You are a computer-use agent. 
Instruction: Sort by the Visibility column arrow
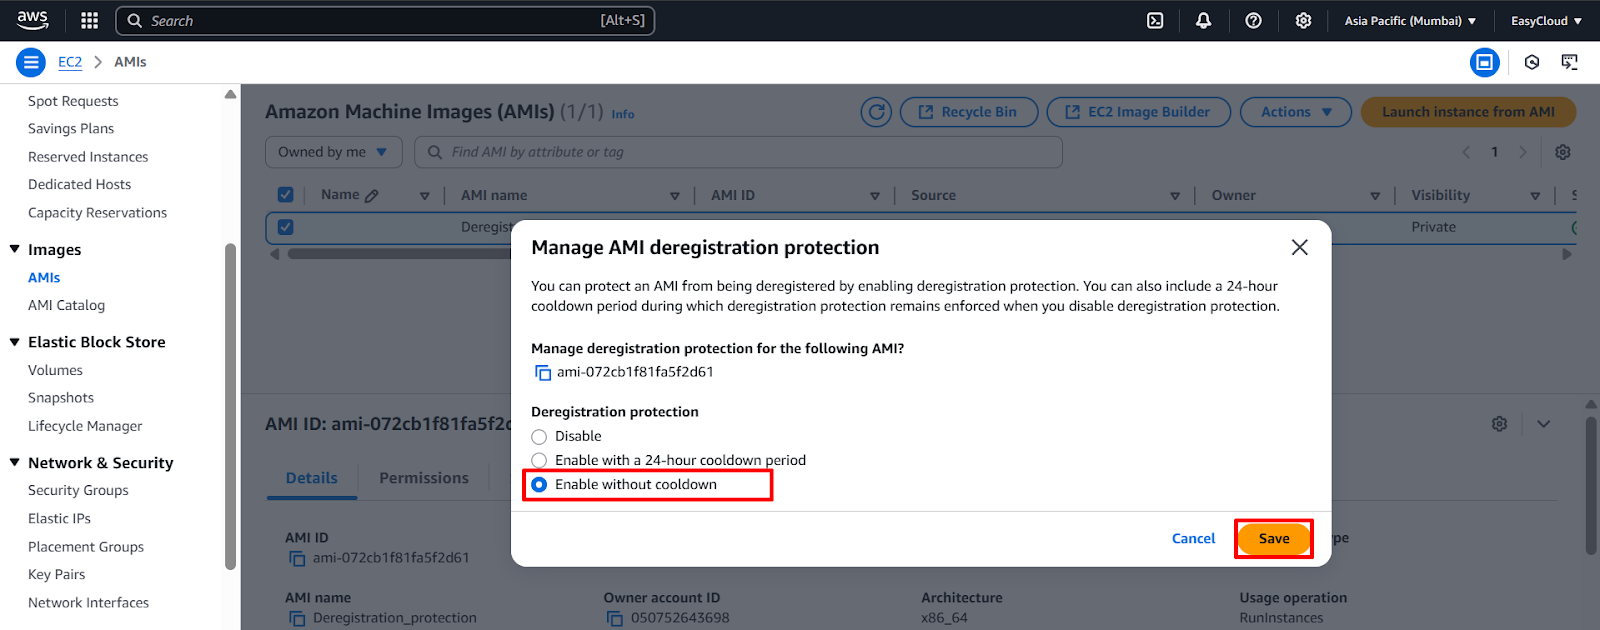1535,196
